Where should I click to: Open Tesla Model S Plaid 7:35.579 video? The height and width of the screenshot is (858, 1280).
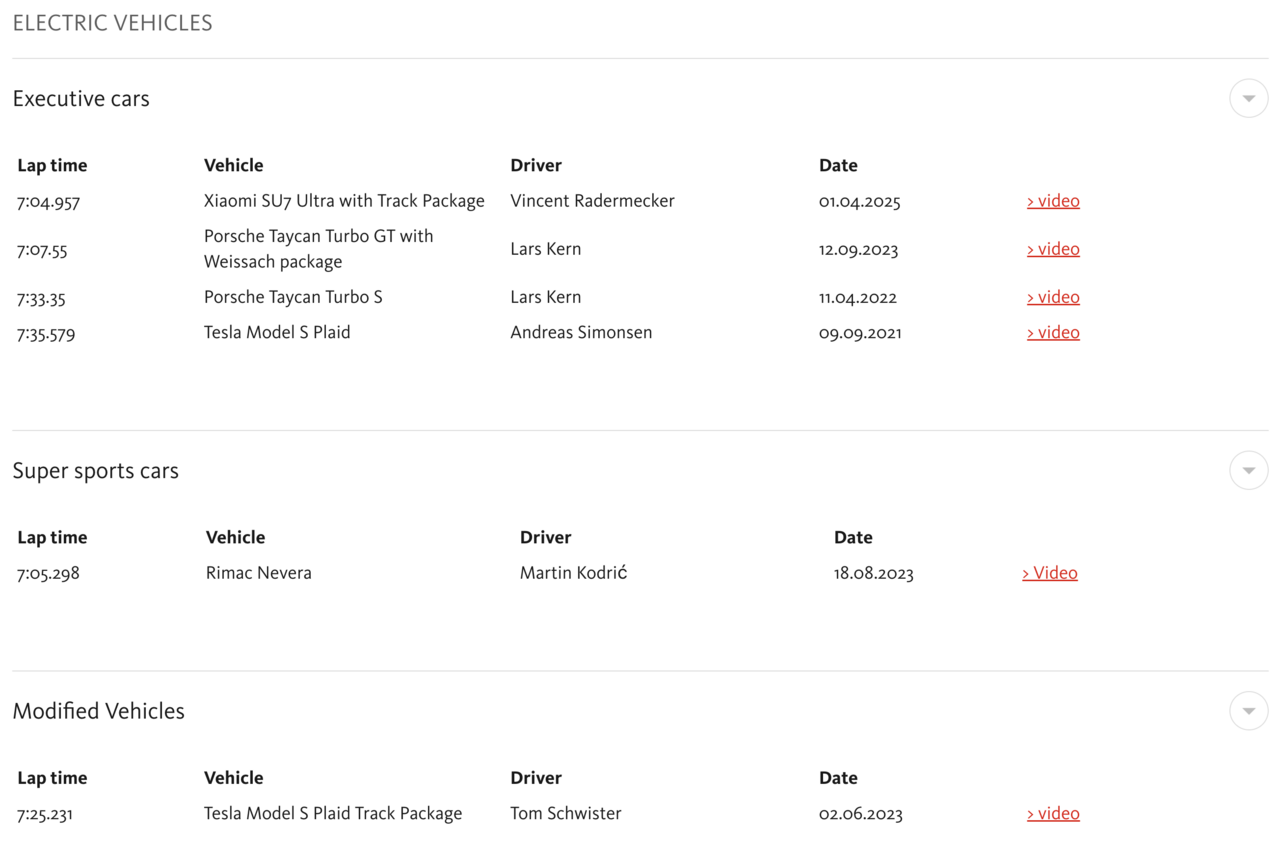point(1053,333)
